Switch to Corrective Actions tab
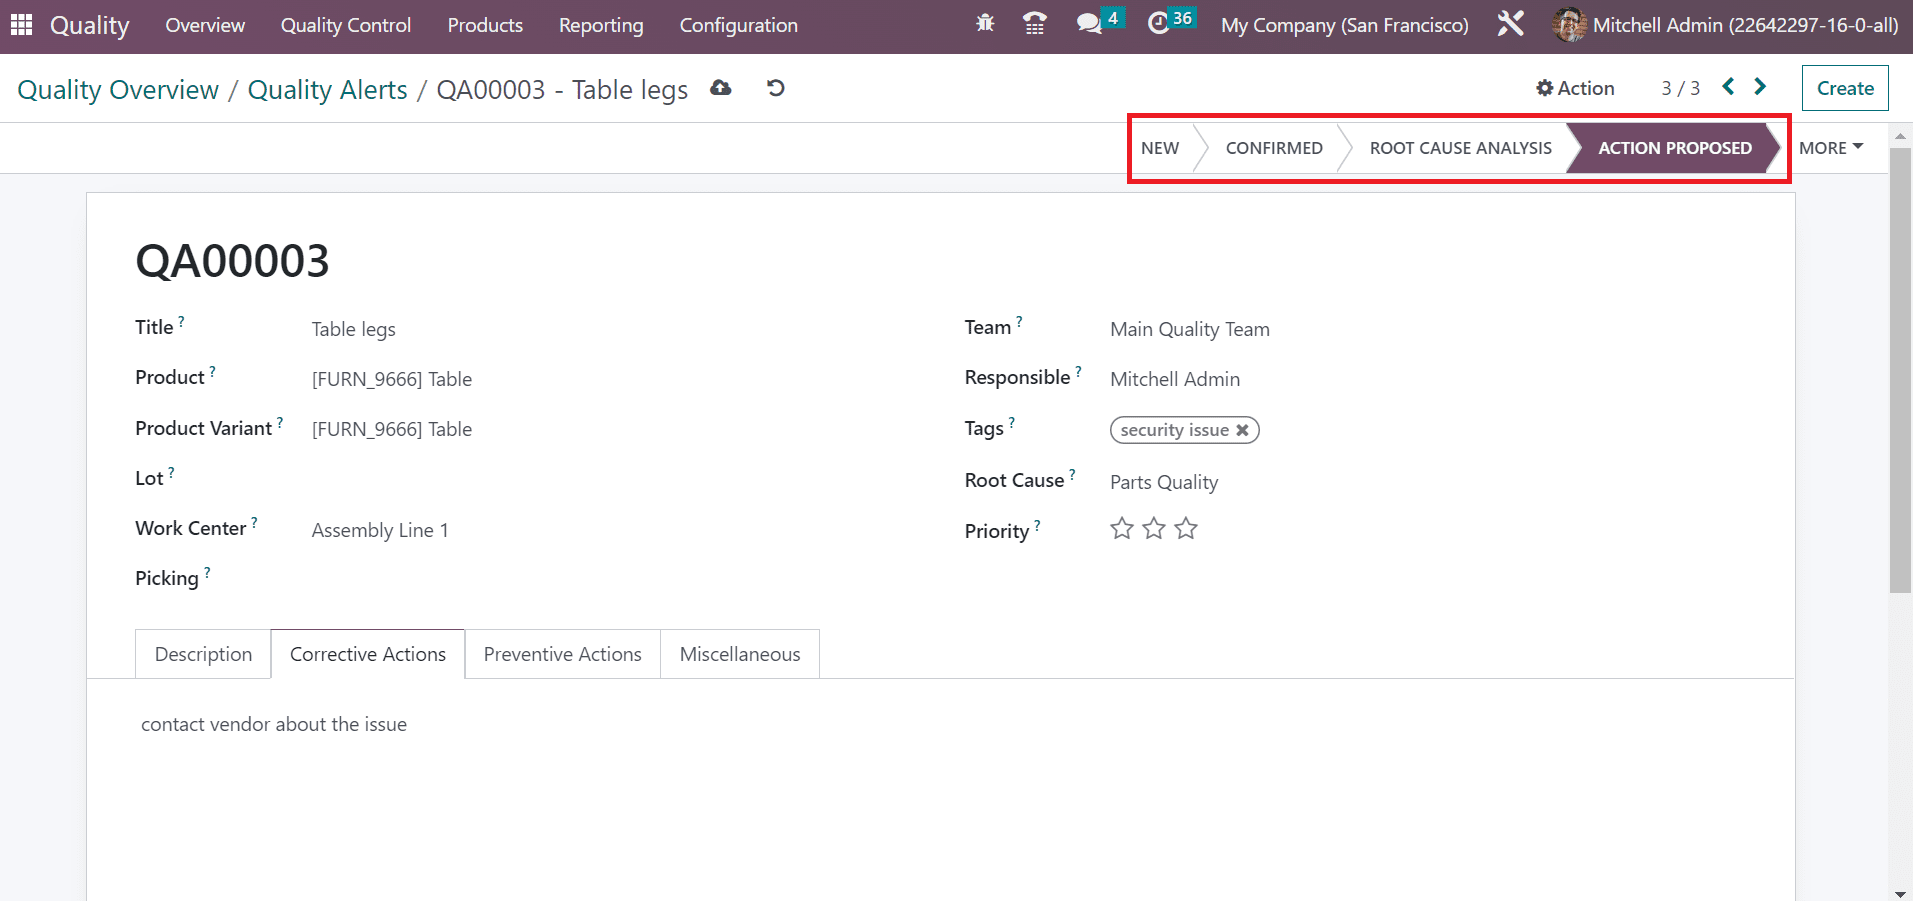The image size is (1913, 901). point(368,654)
